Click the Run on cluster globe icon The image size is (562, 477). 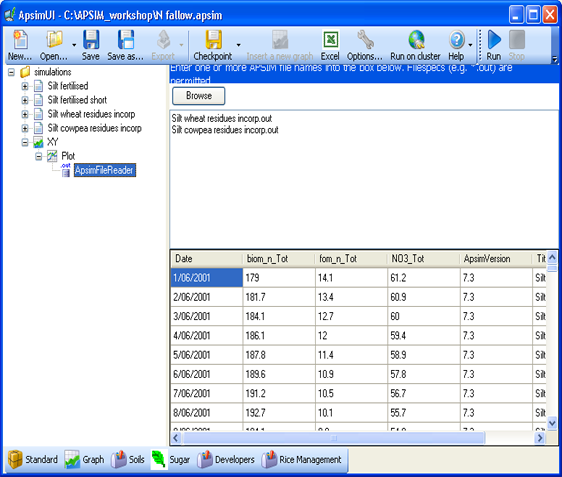click(x=416, y=40)
